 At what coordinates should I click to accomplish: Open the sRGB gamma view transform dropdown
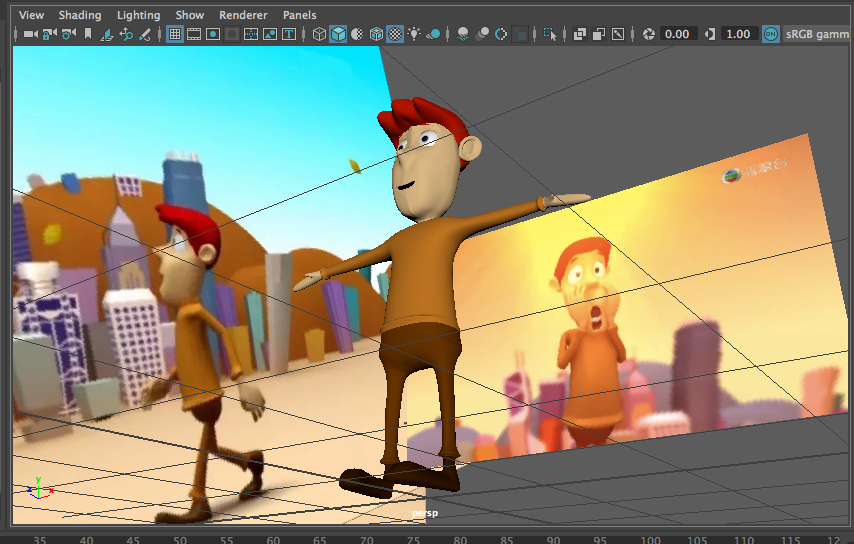(x=817, y=34)
